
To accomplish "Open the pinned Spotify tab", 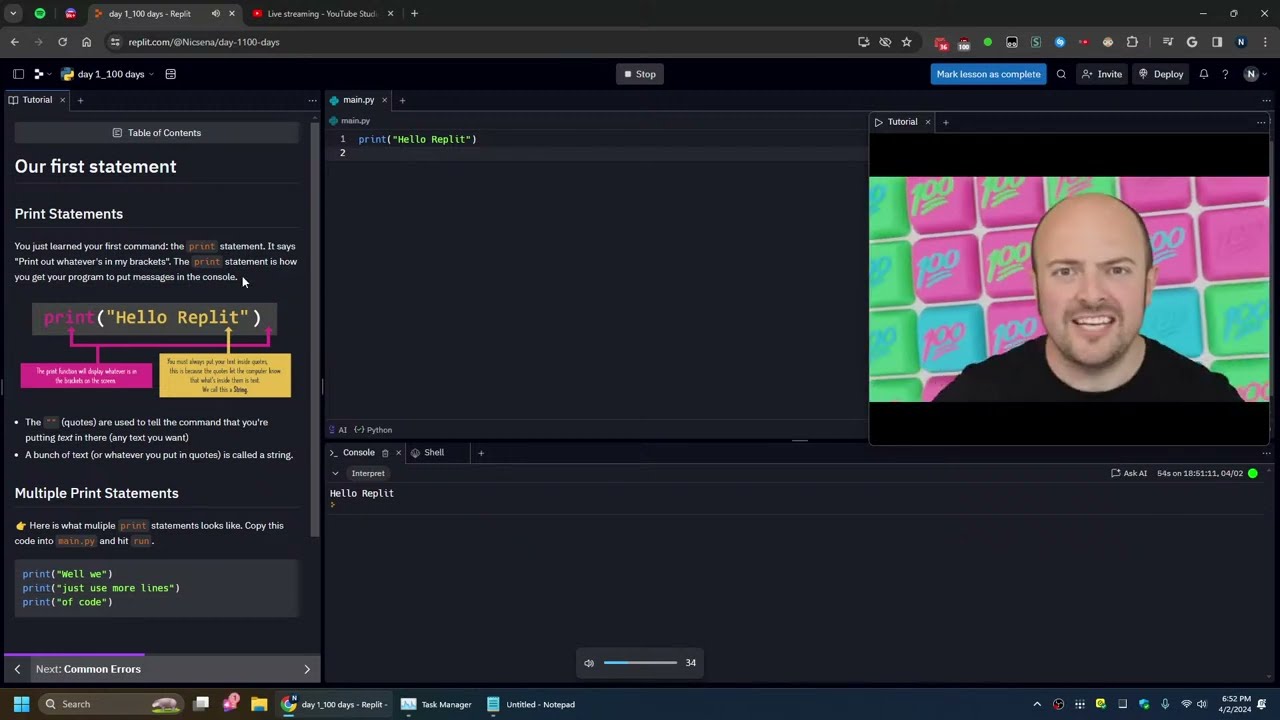I will pyautogui.click(x=40, y=14).
